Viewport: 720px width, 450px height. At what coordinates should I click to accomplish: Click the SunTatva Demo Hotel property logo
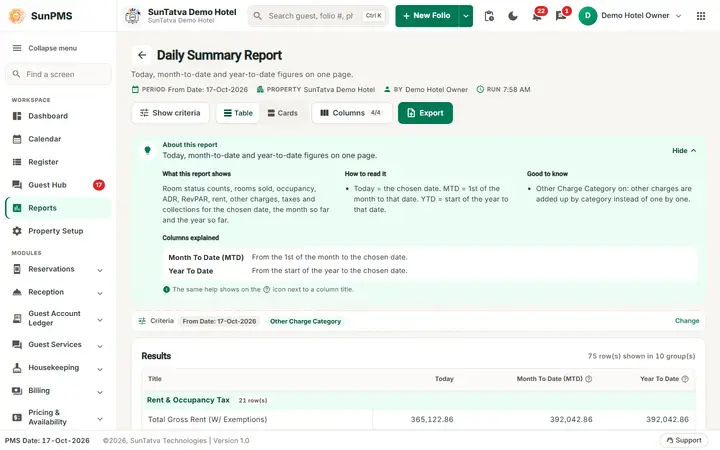133,16
